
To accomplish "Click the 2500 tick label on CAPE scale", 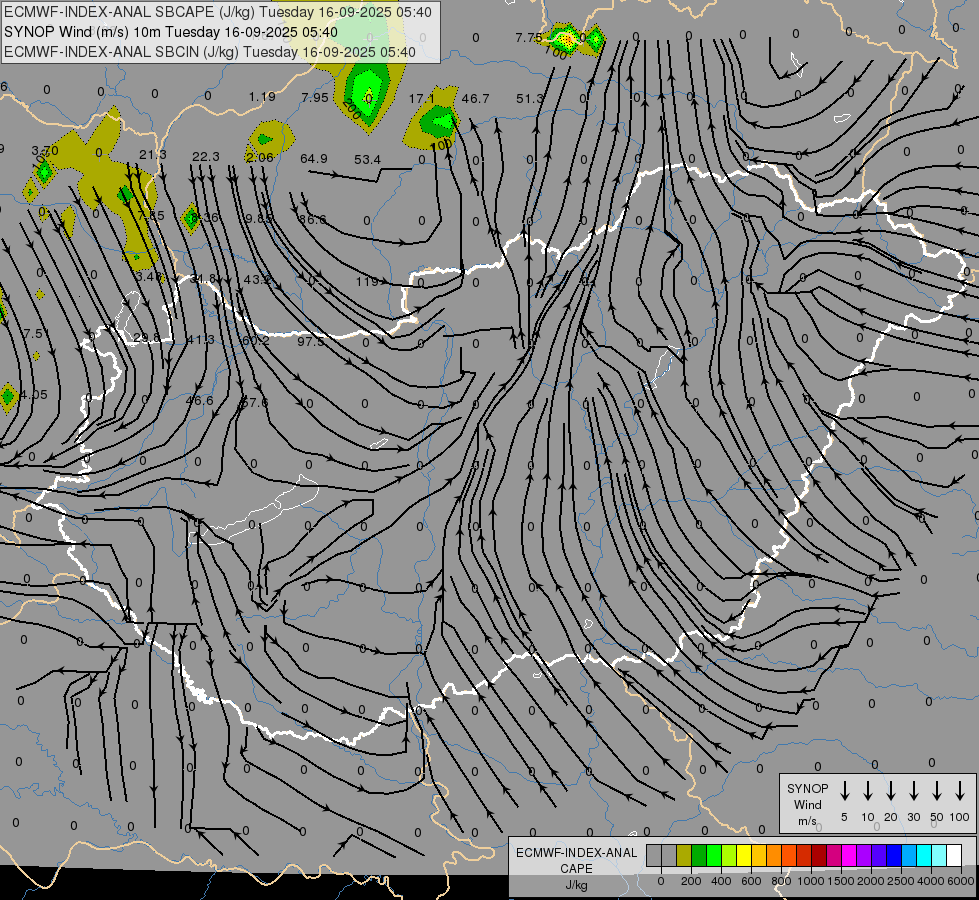I will 901,881.
